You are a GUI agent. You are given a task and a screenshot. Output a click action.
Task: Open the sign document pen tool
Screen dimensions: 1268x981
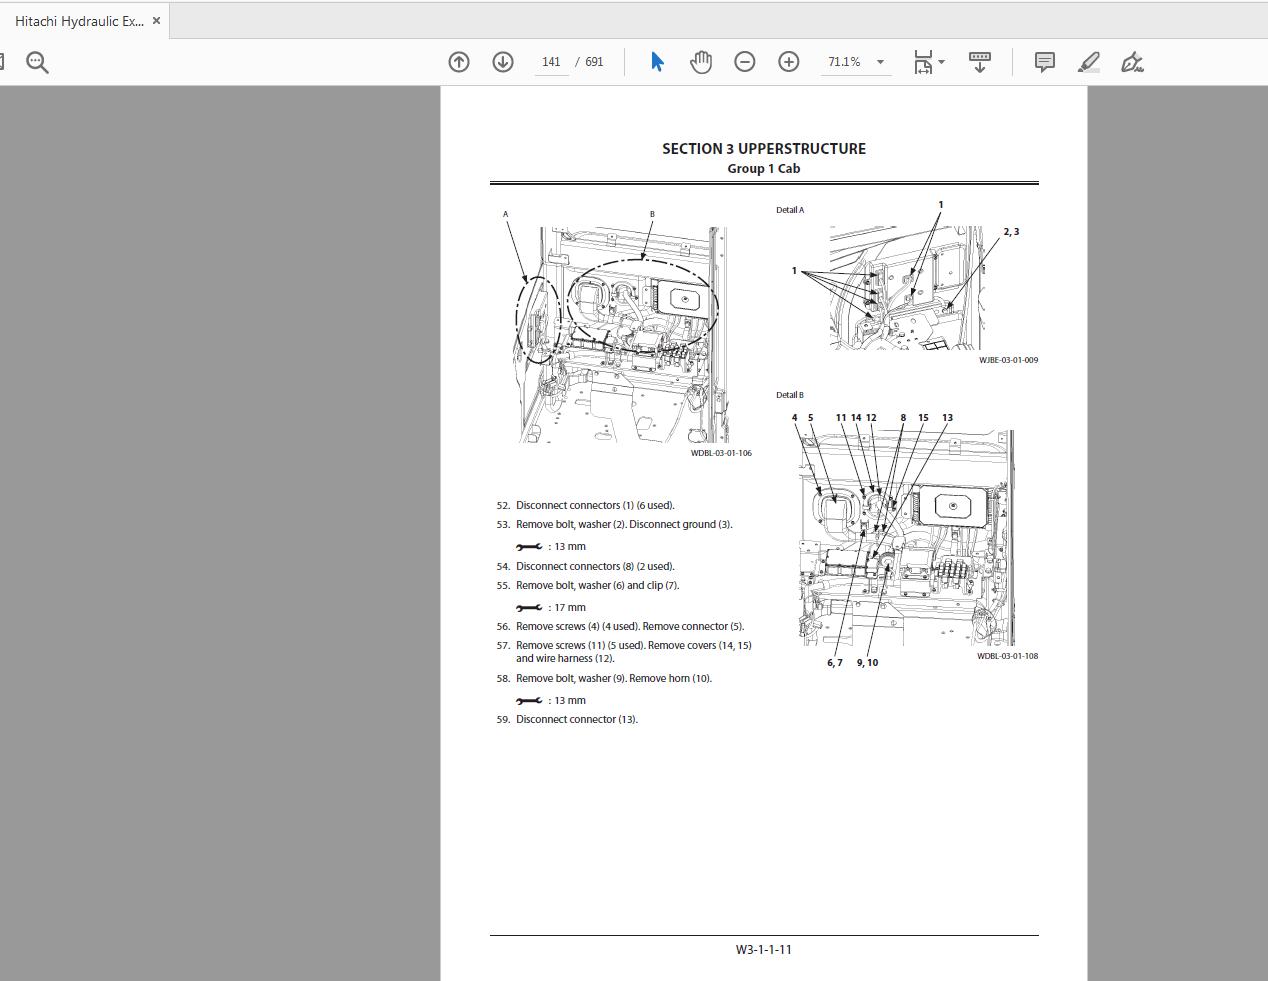click(x=1132, y=62)
